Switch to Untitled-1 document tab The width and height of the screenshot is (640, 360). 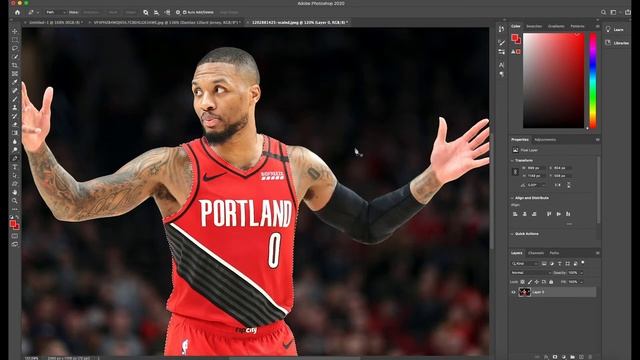point(56,23)
